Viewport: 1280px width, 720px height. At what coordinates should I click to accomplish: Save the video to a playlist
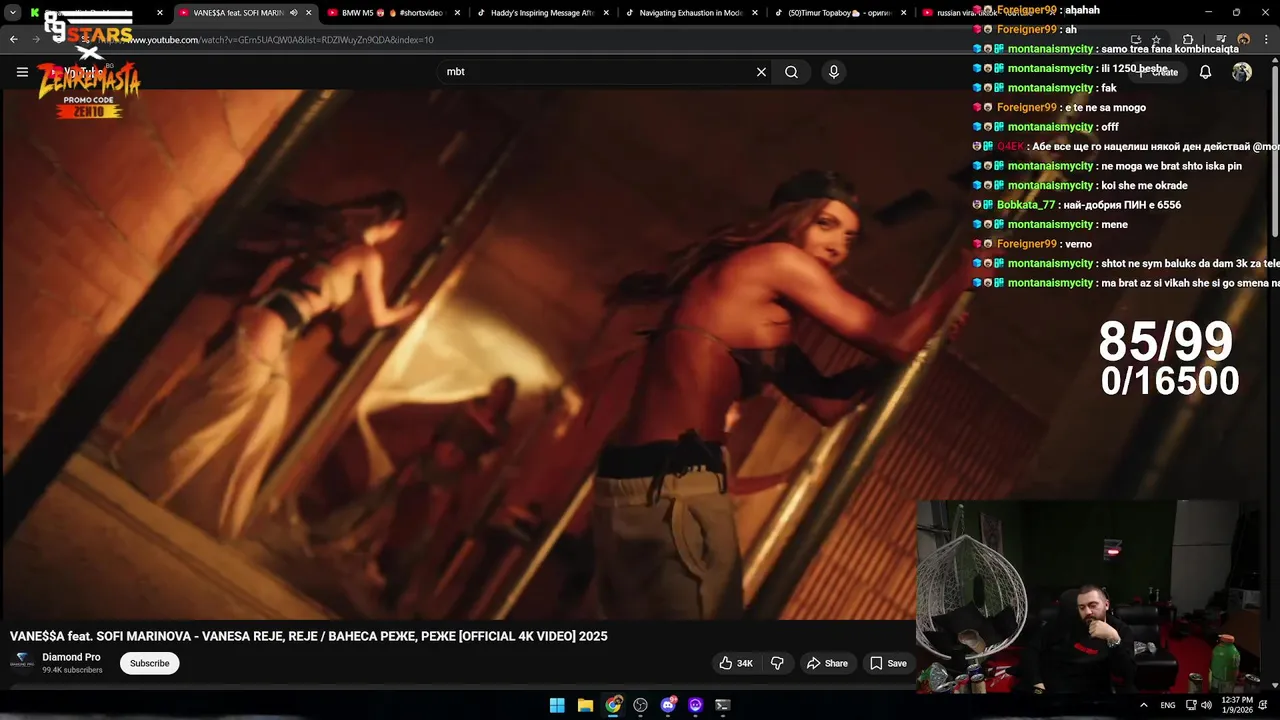click(x=888, y=663)
